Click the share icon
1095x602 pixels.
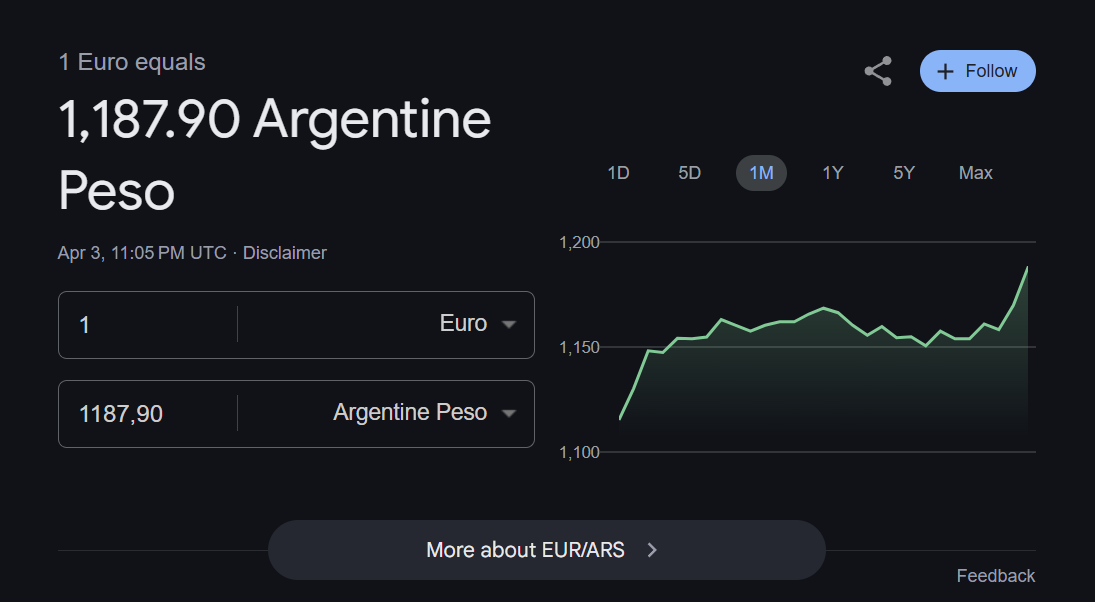pos(877,71)
